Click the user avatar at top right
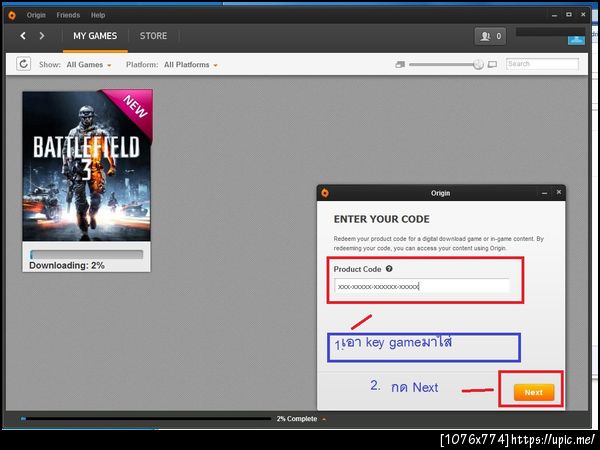Screen dimensions: 600x450 (x=576, y=40)
